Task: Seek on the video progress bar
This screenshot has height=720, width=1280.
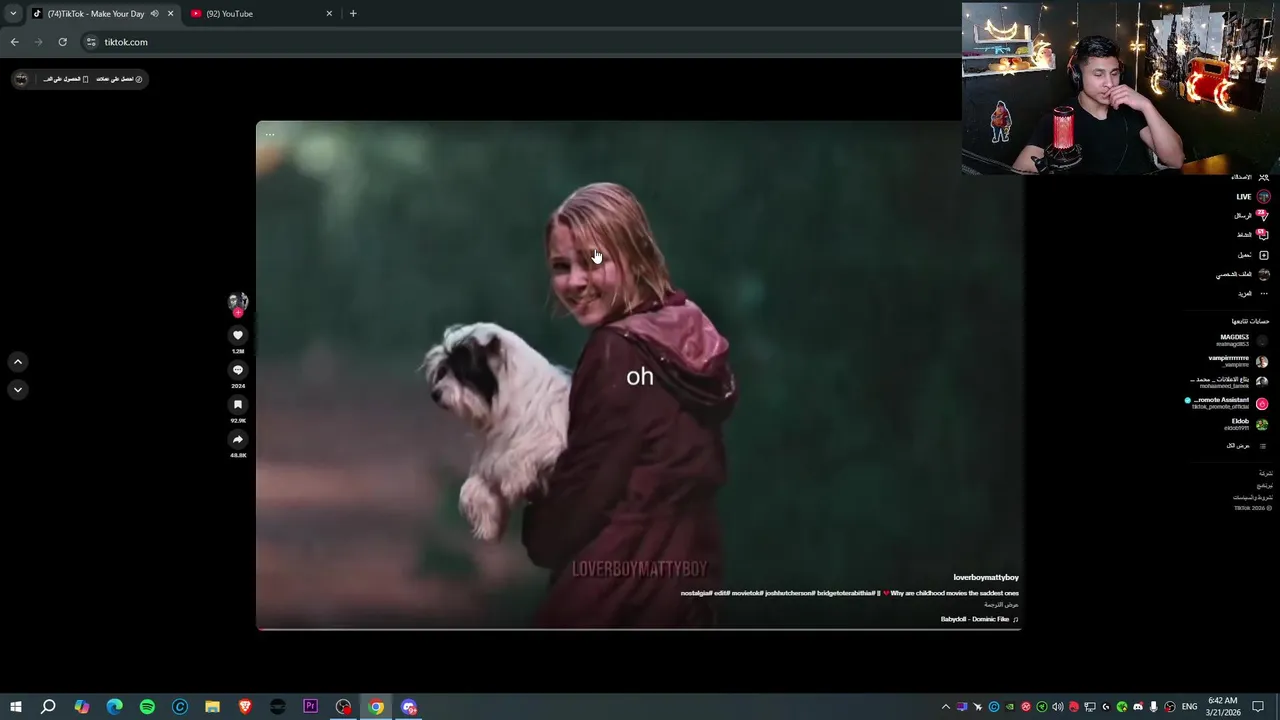Action: 639,629
